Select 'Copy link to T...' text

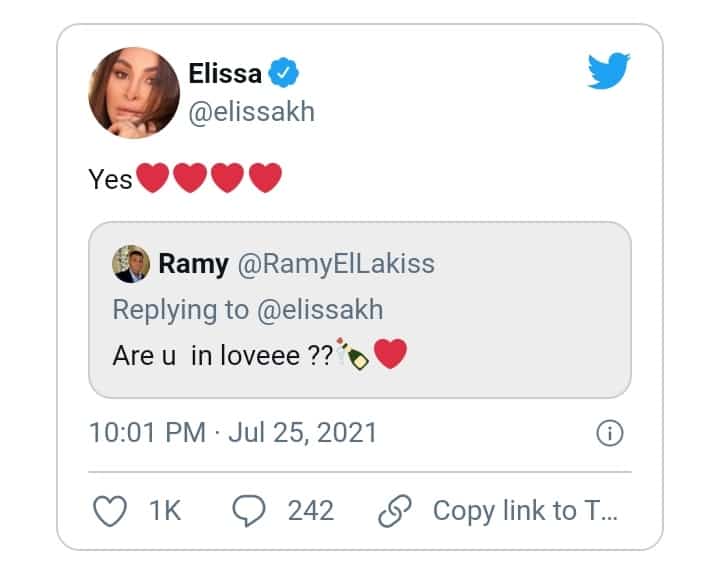point(525,511)
